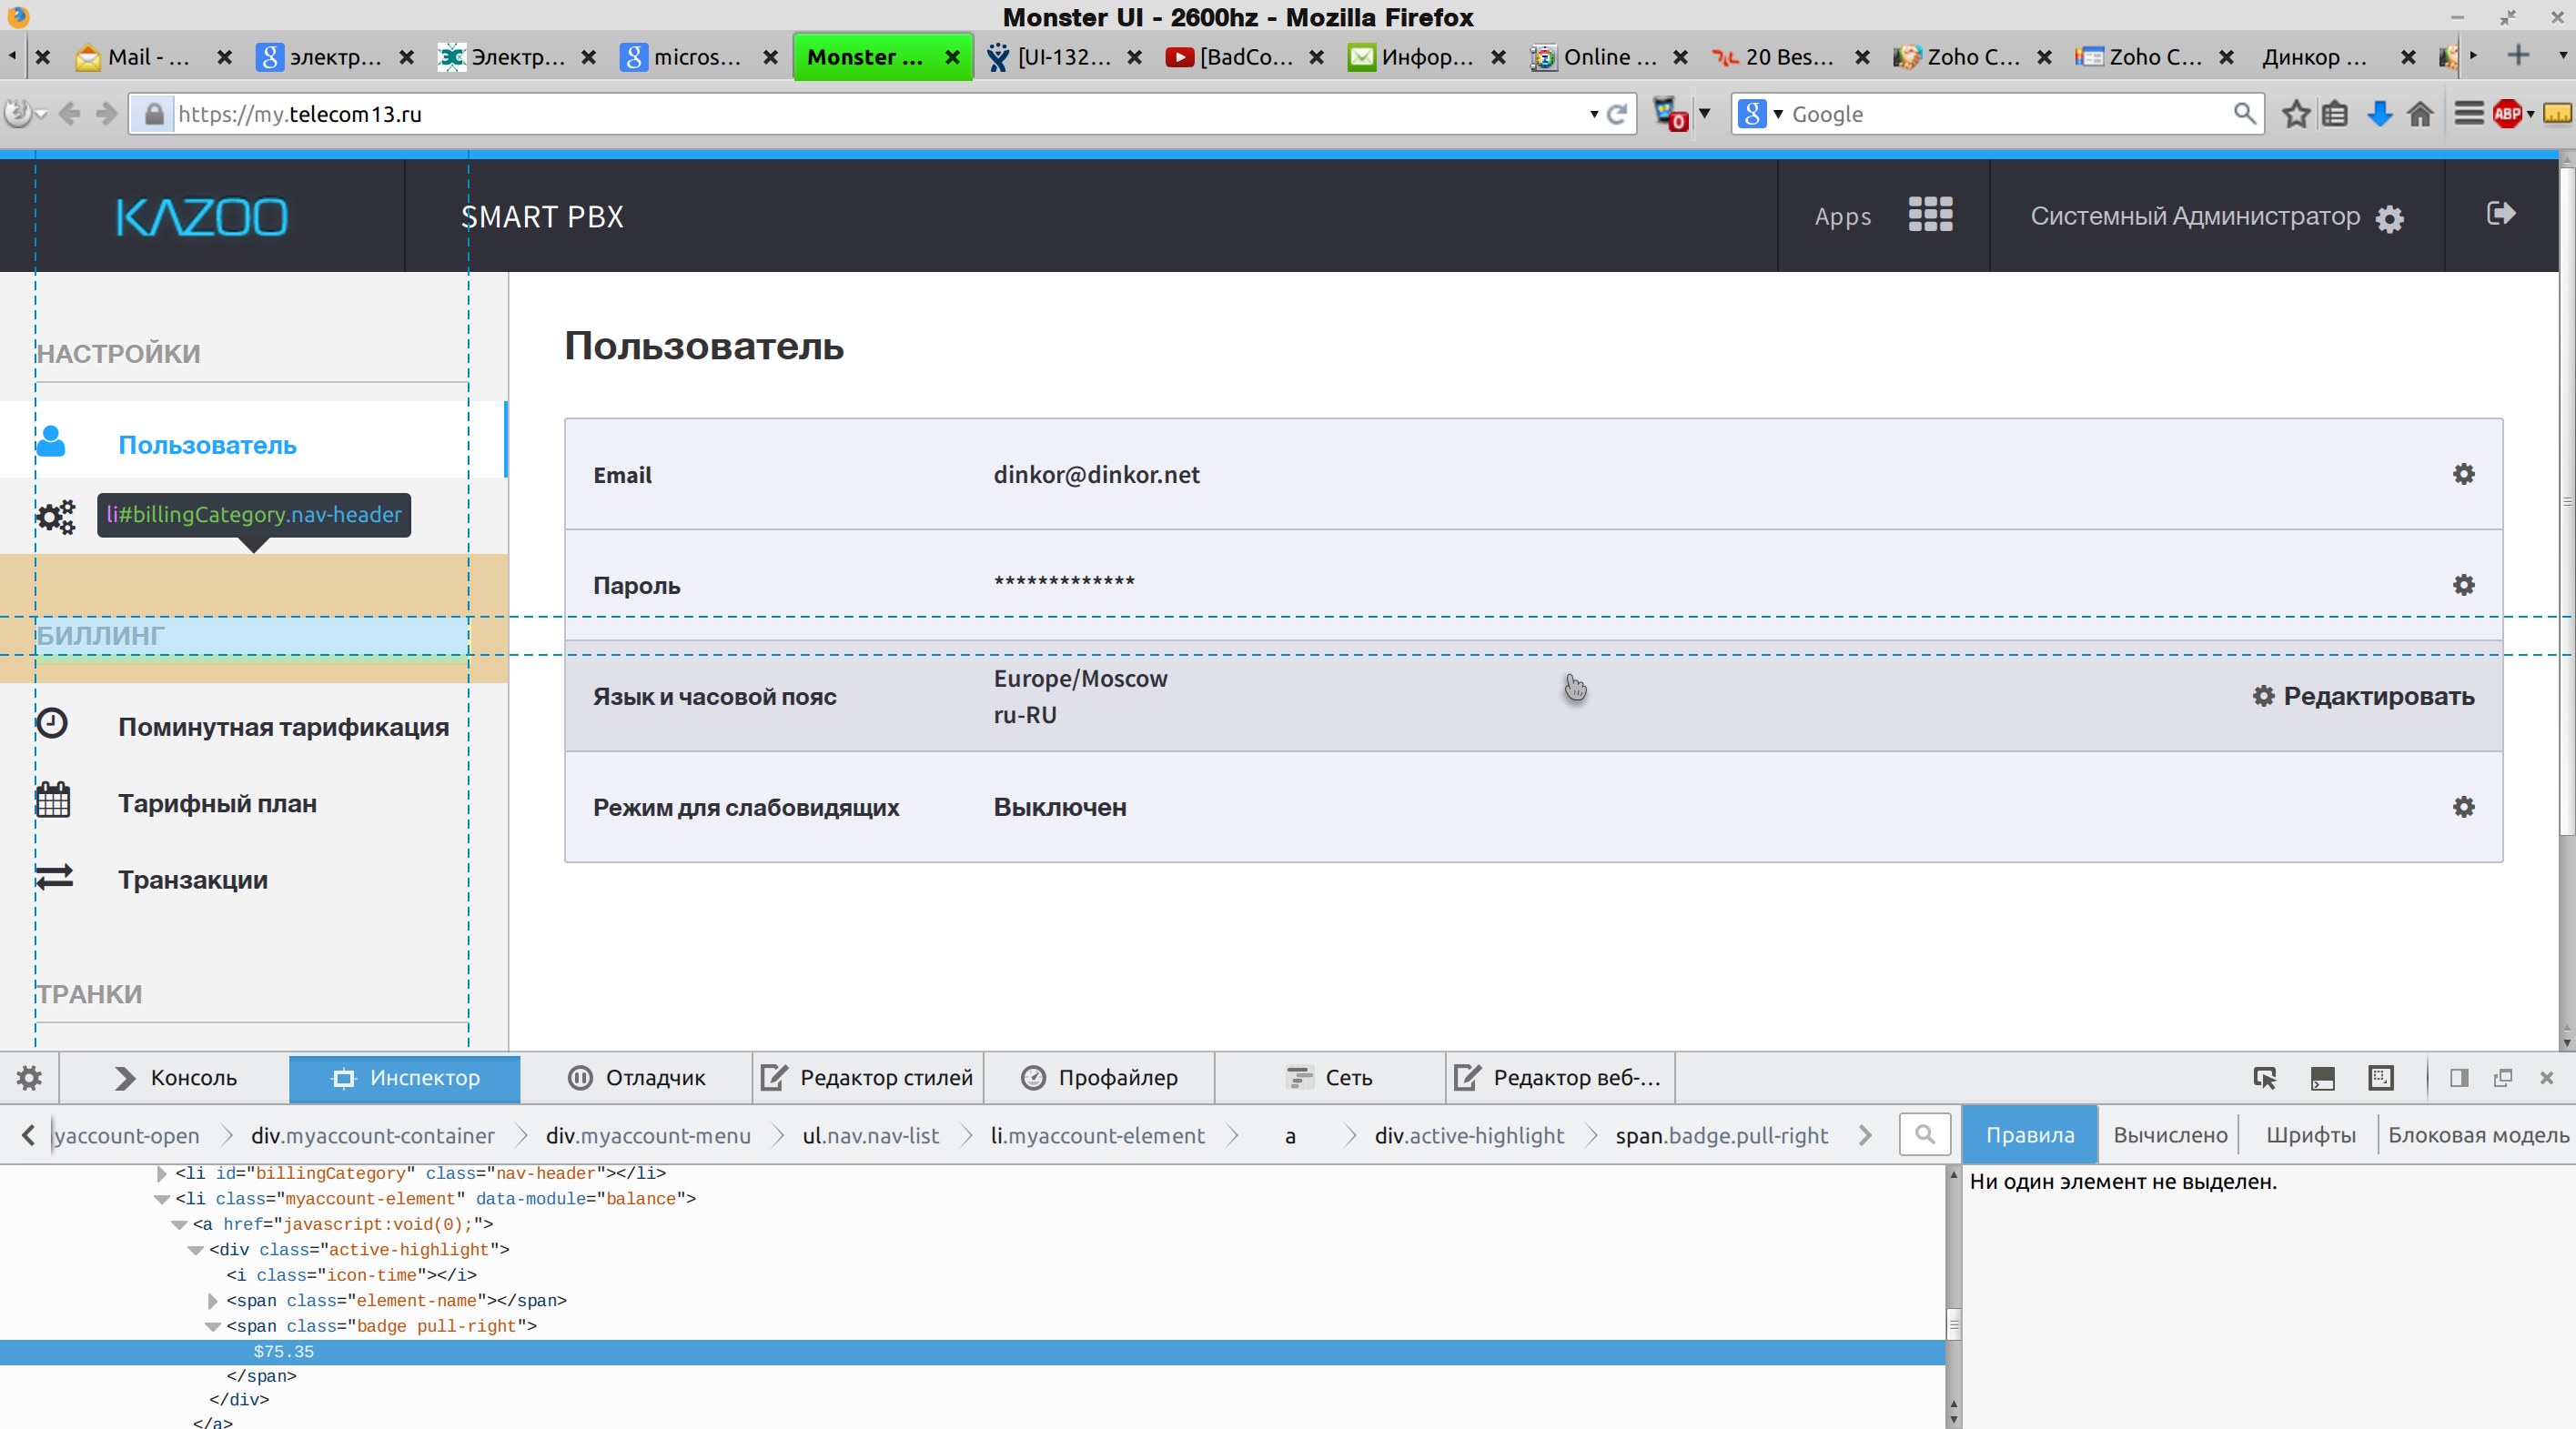Click the dock-to-side icon in devtools

pyautogui.click(x=2459, y=1078)
